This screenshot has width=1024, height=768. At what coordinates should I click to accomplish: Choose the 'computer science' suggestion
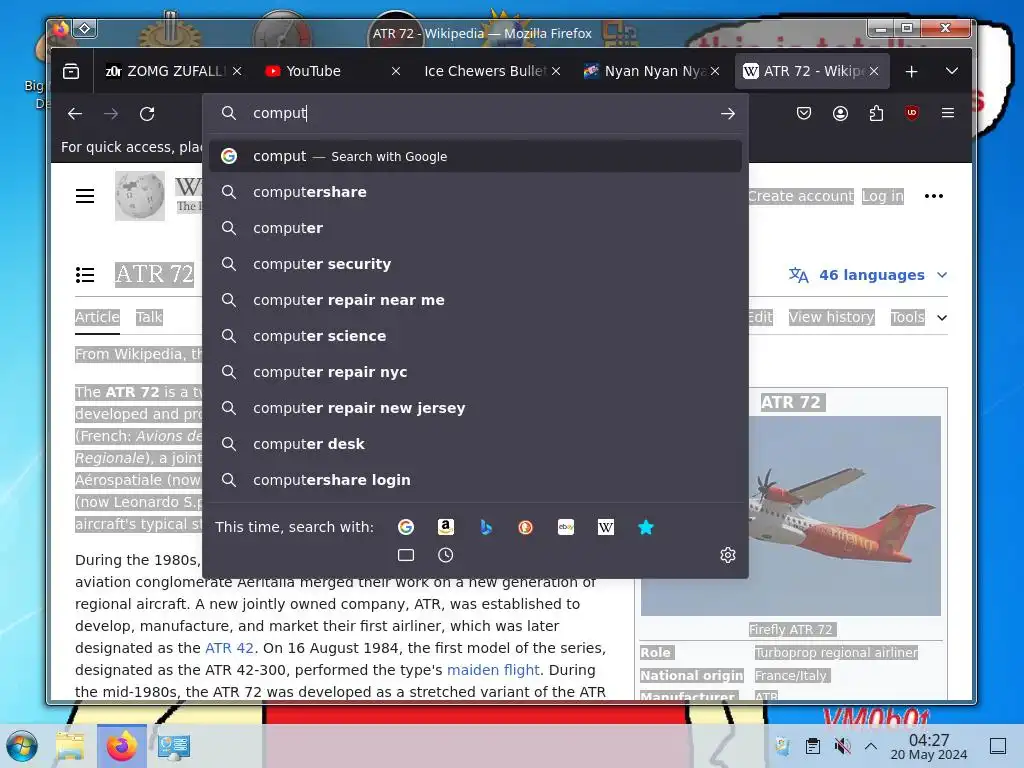coord(475,336)
